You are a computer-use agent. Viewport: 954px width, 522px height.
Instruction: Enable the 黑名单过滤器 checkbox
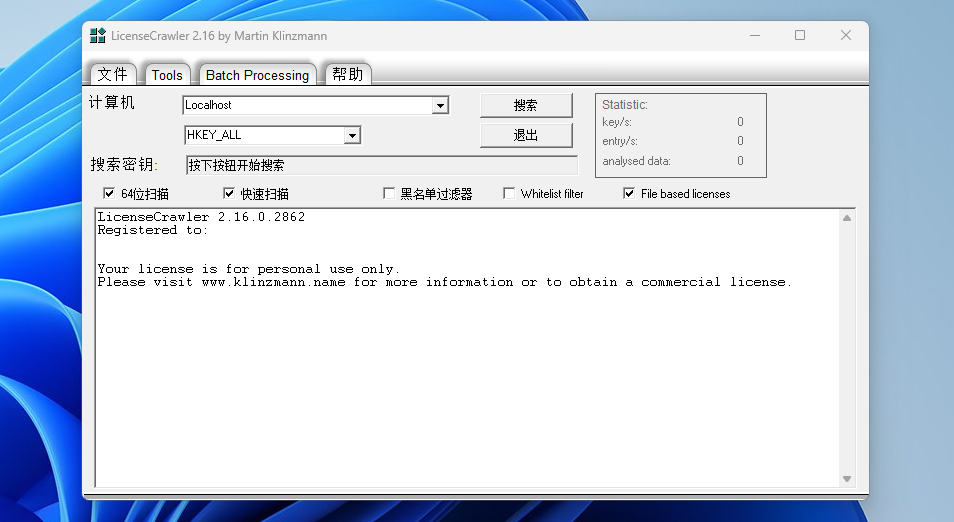[x=389, y=194]
